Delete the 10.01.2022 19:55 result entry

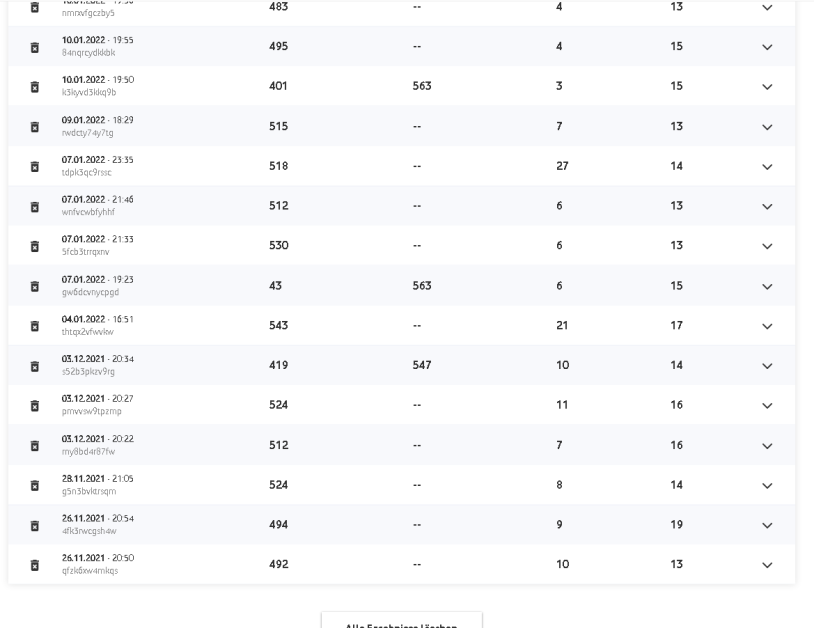click(x=35, y=47)
